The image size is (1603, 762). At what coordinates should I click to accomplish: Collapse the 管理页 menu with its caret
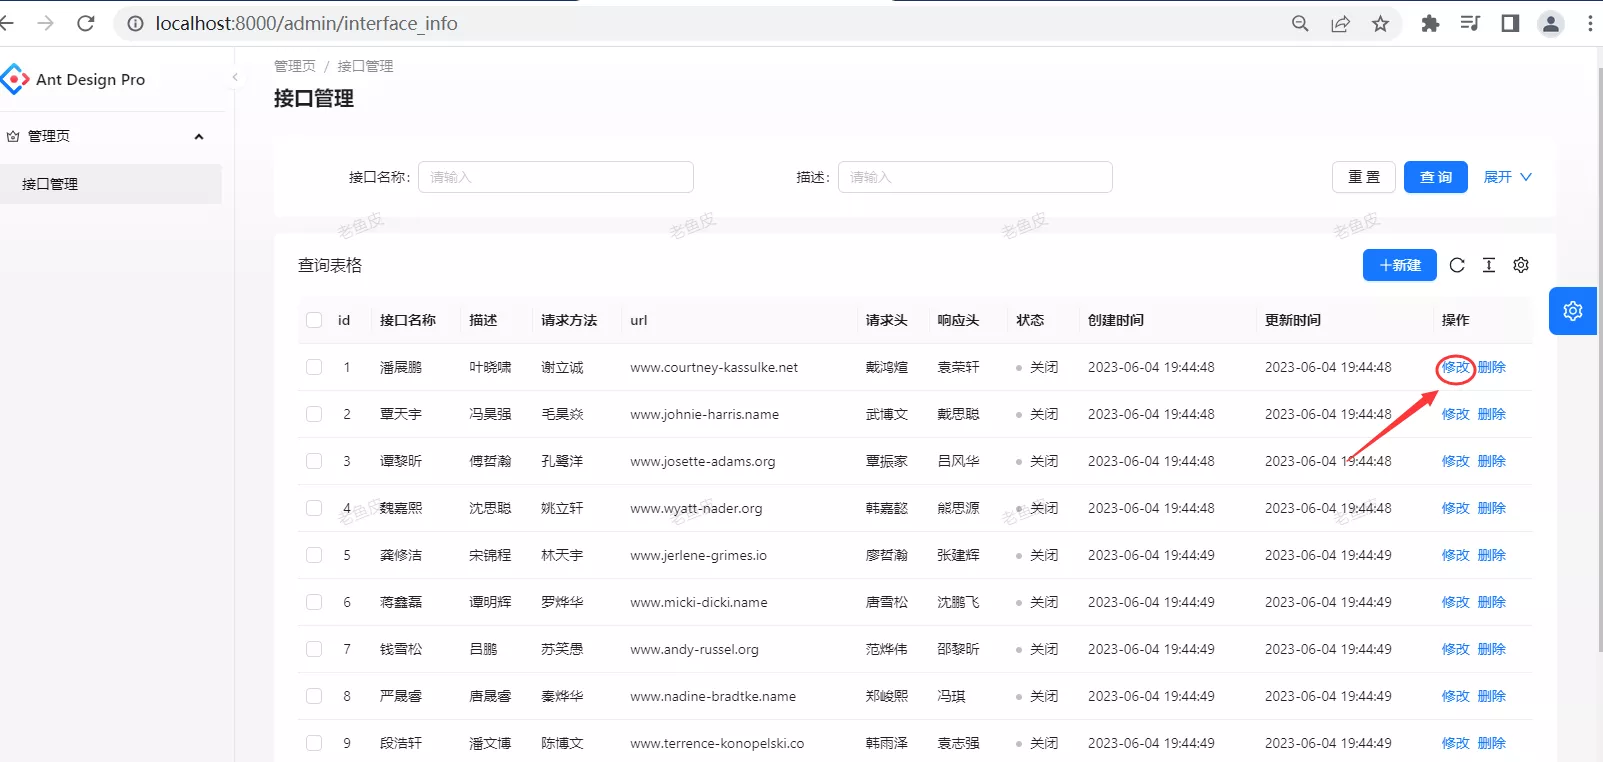tap(199, 136)
